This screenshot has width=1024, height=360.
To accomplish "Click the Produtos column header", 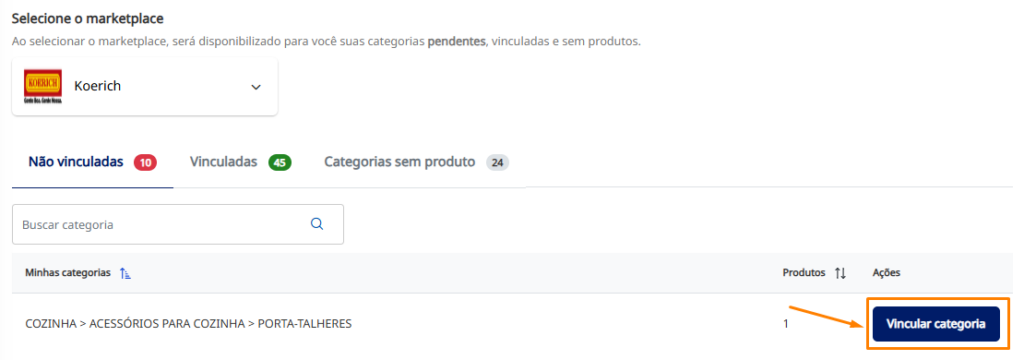I will (804, 272).
